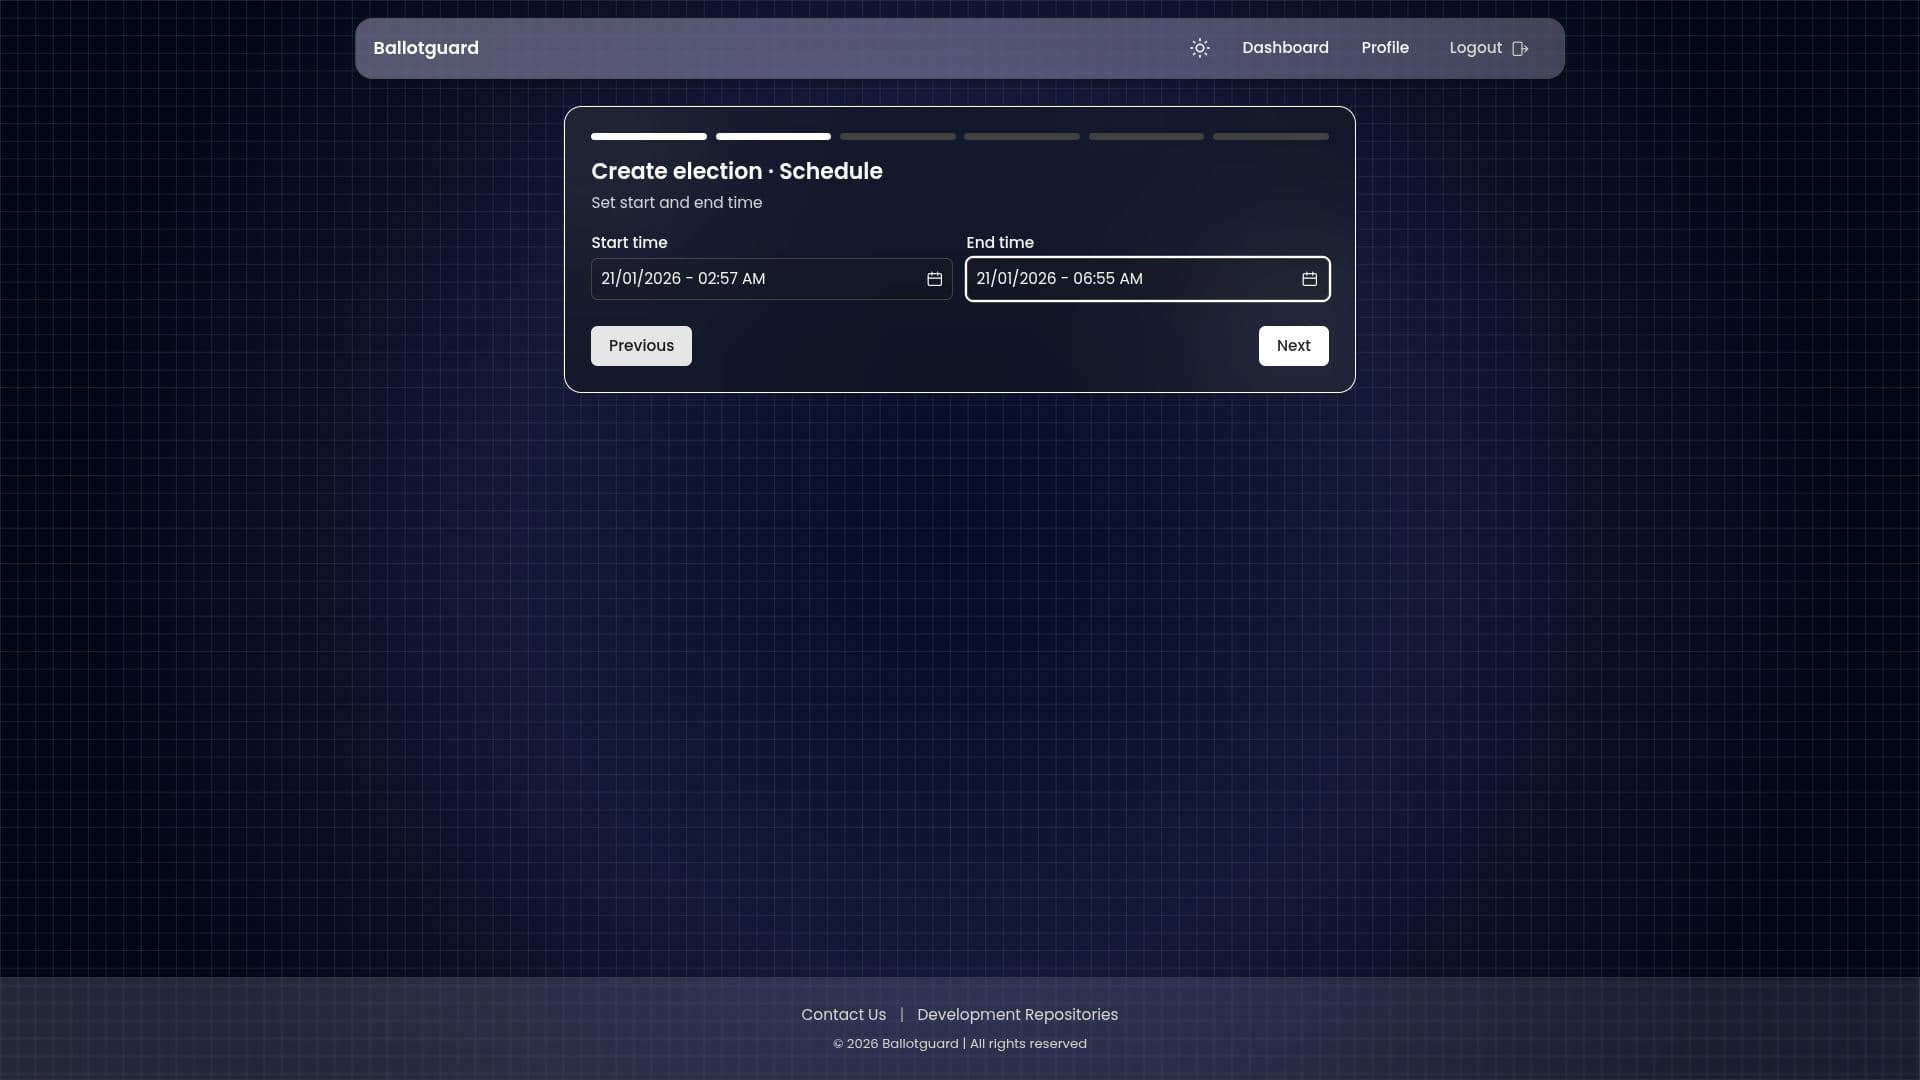Visit Development Repositories
This screenshot has width=1920, height=1080.
pos(1017,1014)
